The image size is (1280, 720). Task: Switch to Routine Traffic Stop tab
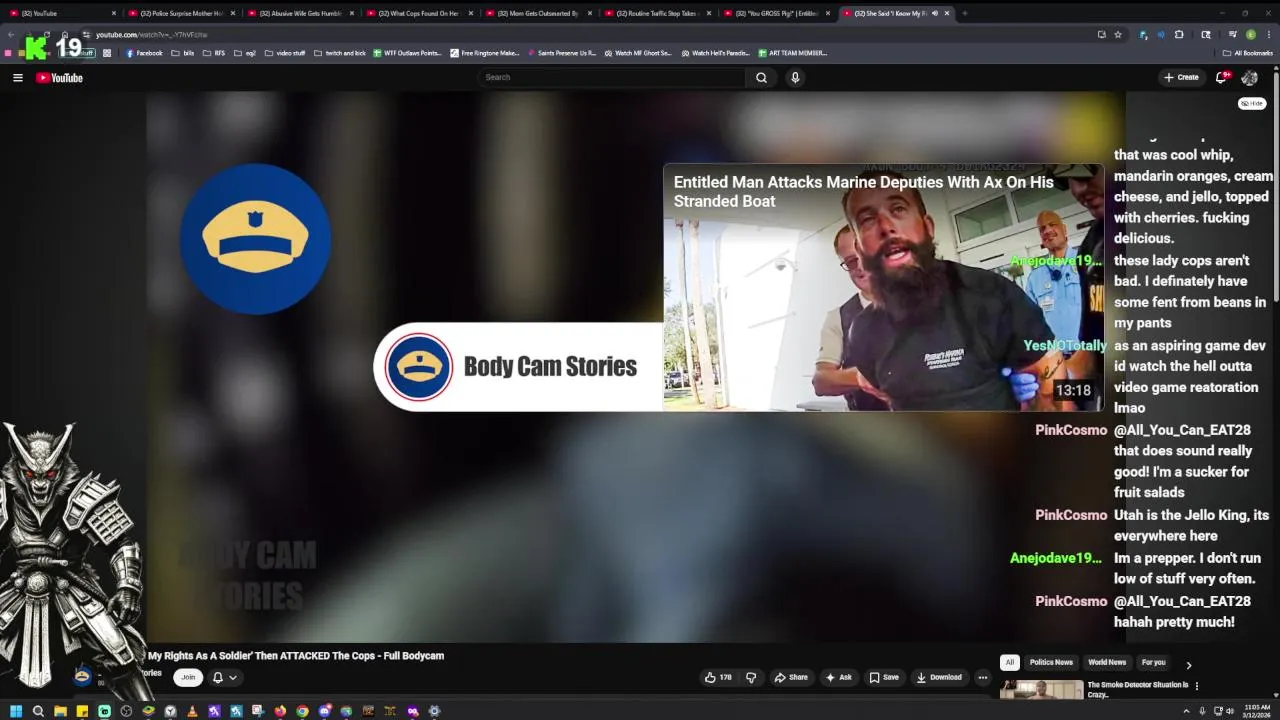point(657,13)
